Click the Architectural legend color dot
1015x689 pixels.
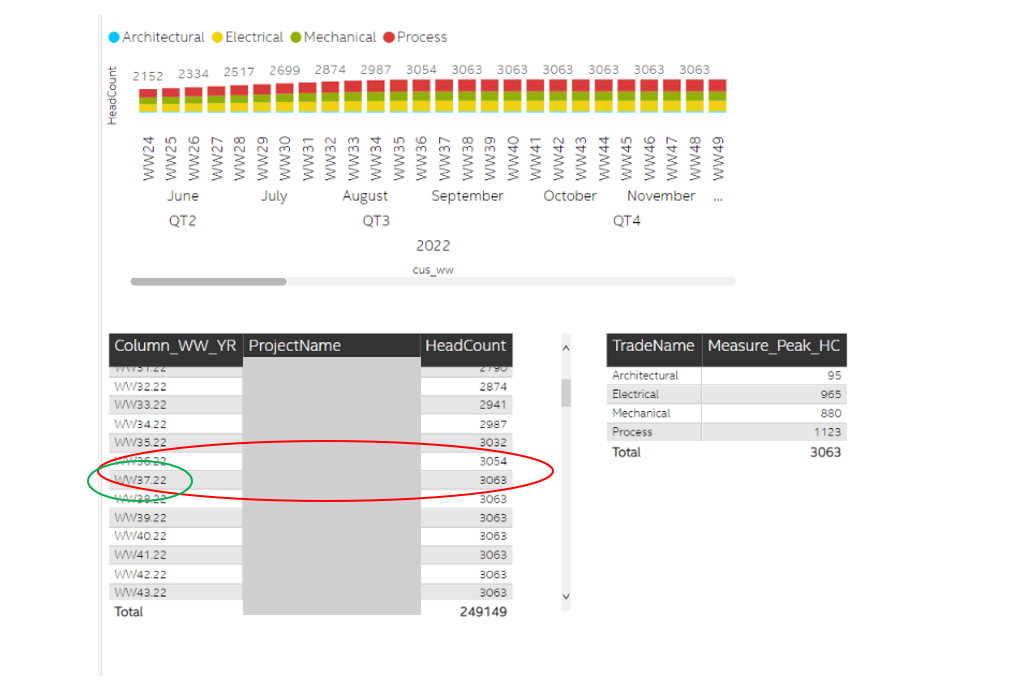(x=115, y=38)
